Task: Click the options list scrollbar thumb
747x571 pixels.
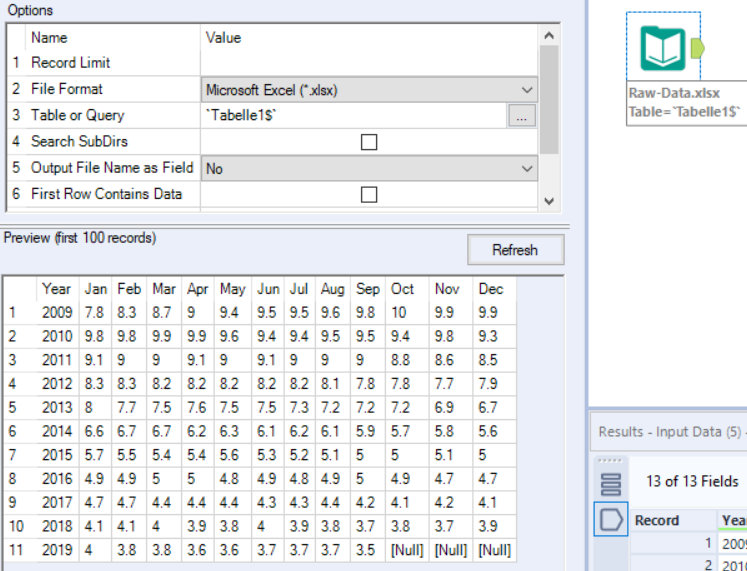Action: (549, 99)
